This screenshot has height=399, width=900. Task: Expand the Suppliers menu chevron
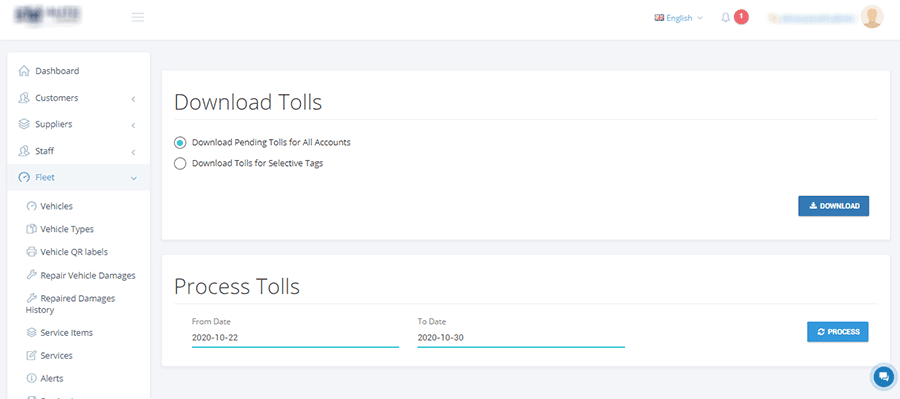pos(133,125)
